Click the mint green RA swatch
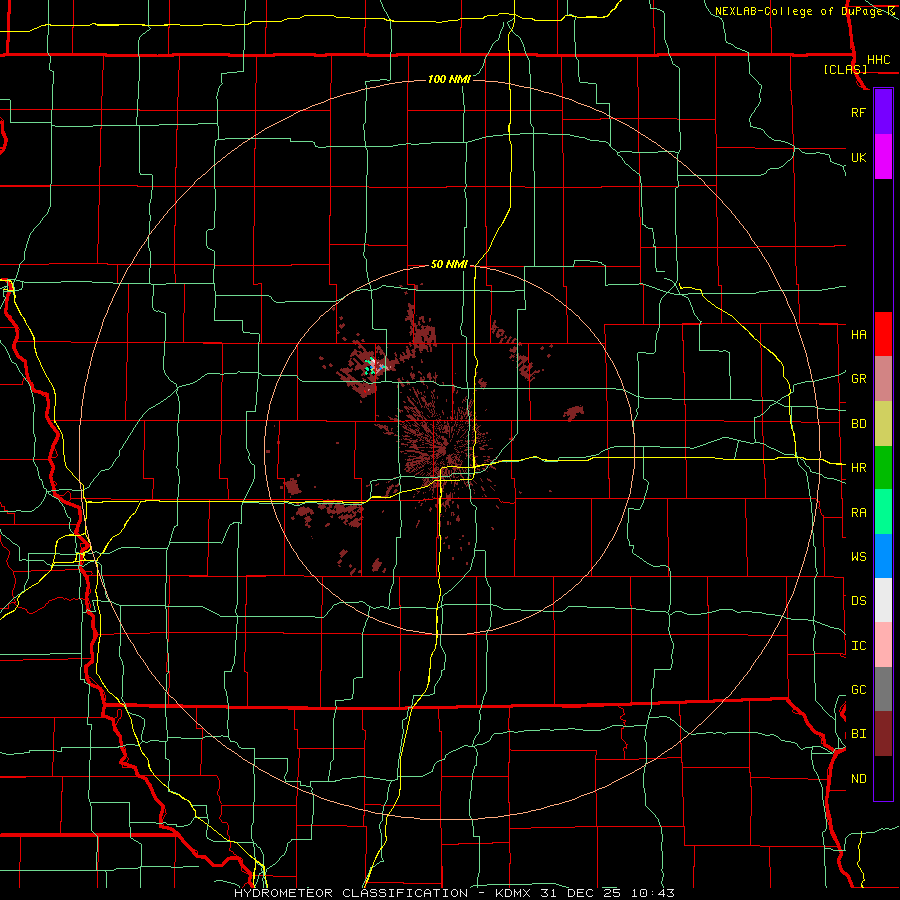Screen dimensions: 900x900 pos(883,512)
